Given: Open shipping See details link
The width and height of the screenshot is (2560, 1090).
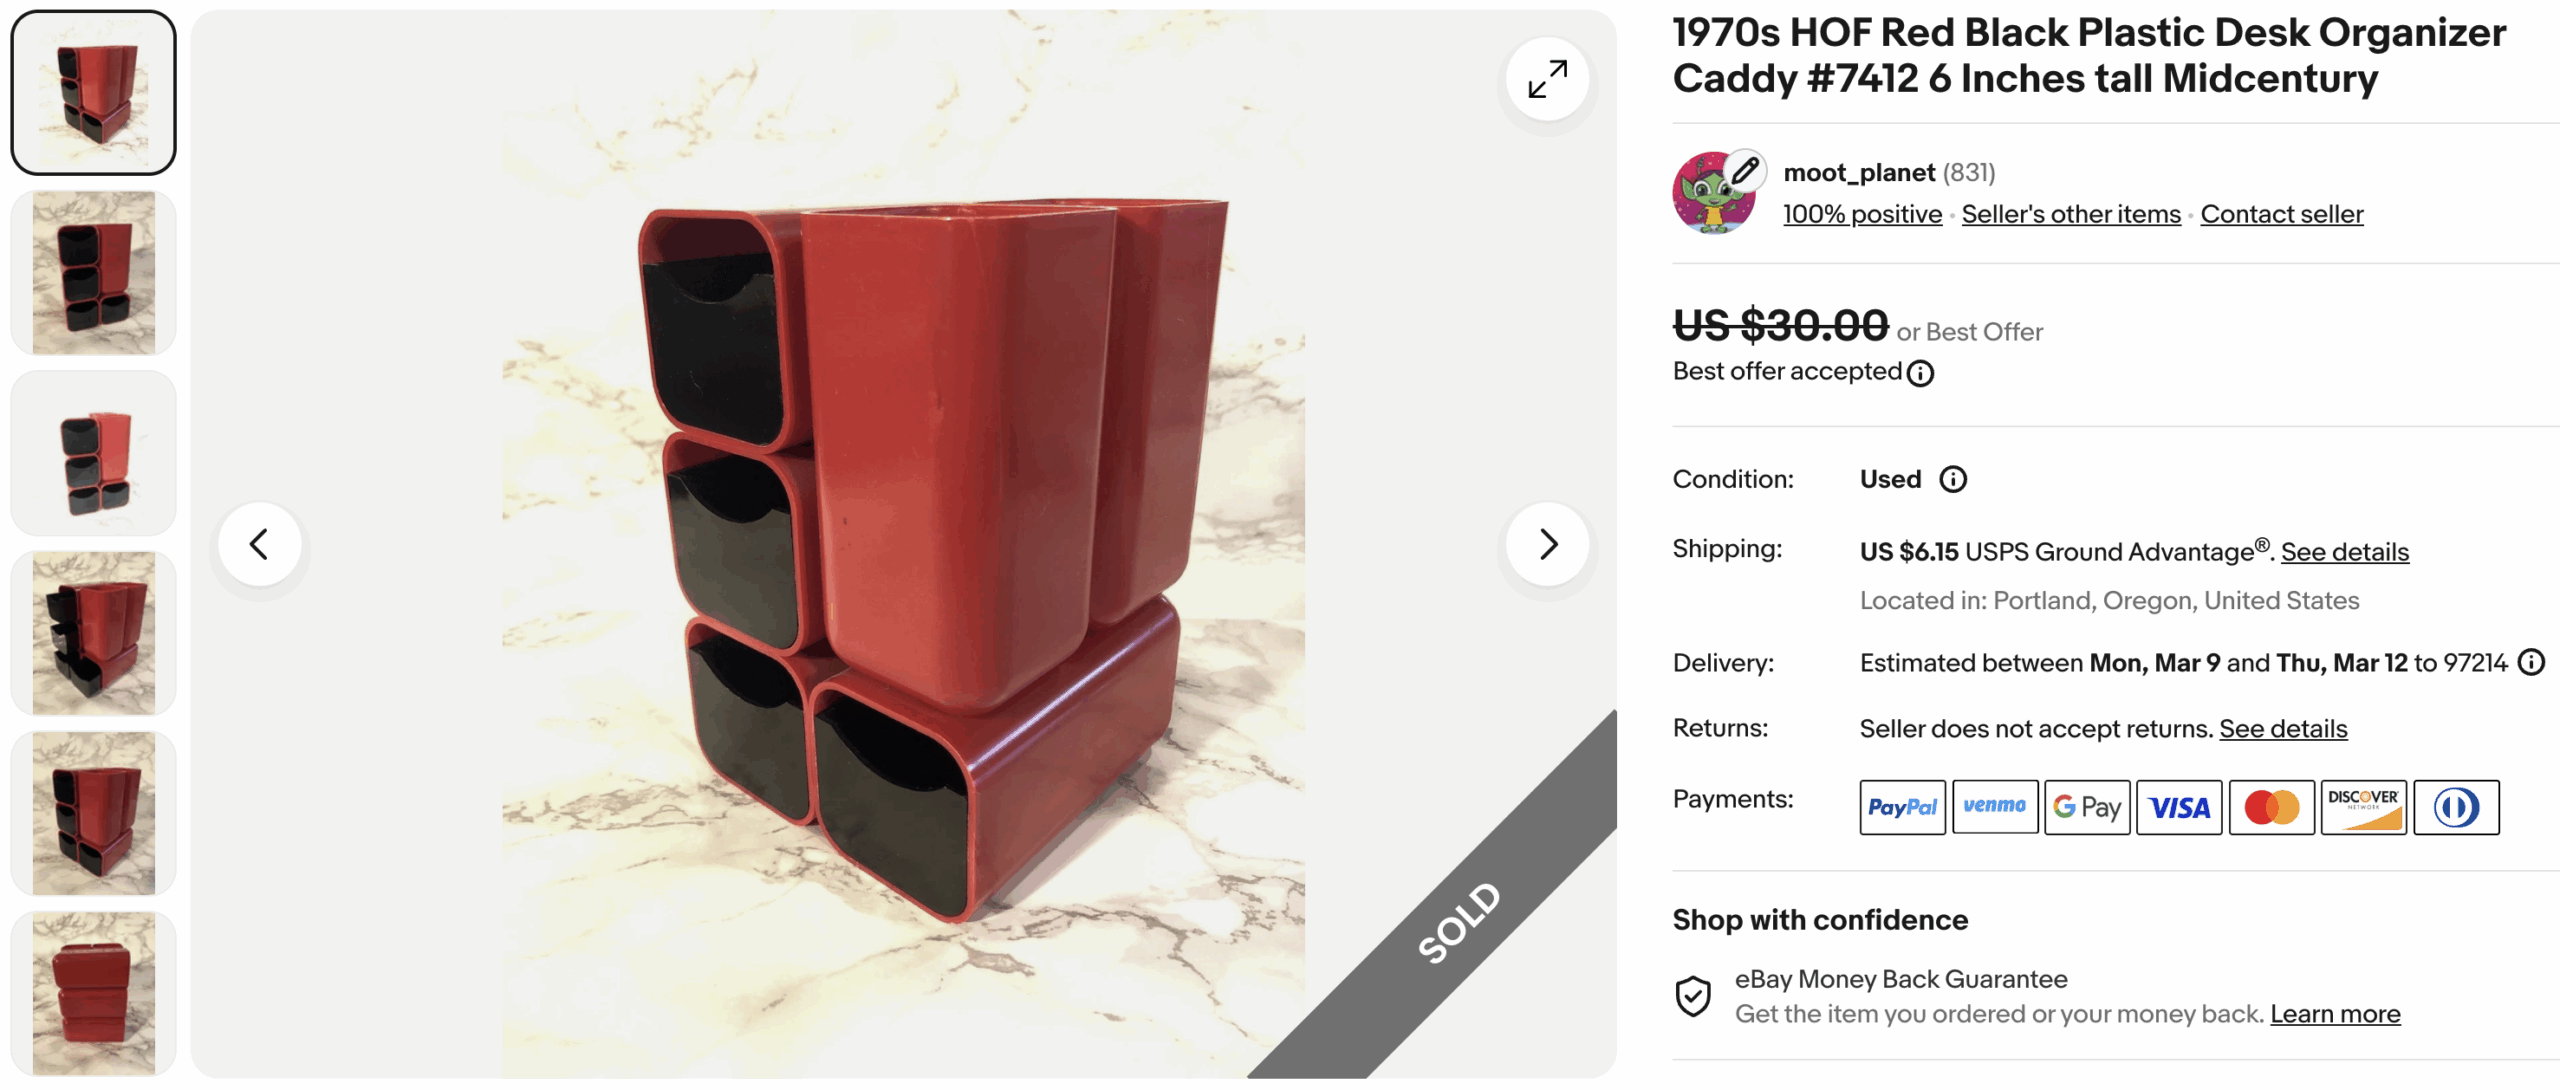Looking at the screenshot, I should coord(2345,552).
